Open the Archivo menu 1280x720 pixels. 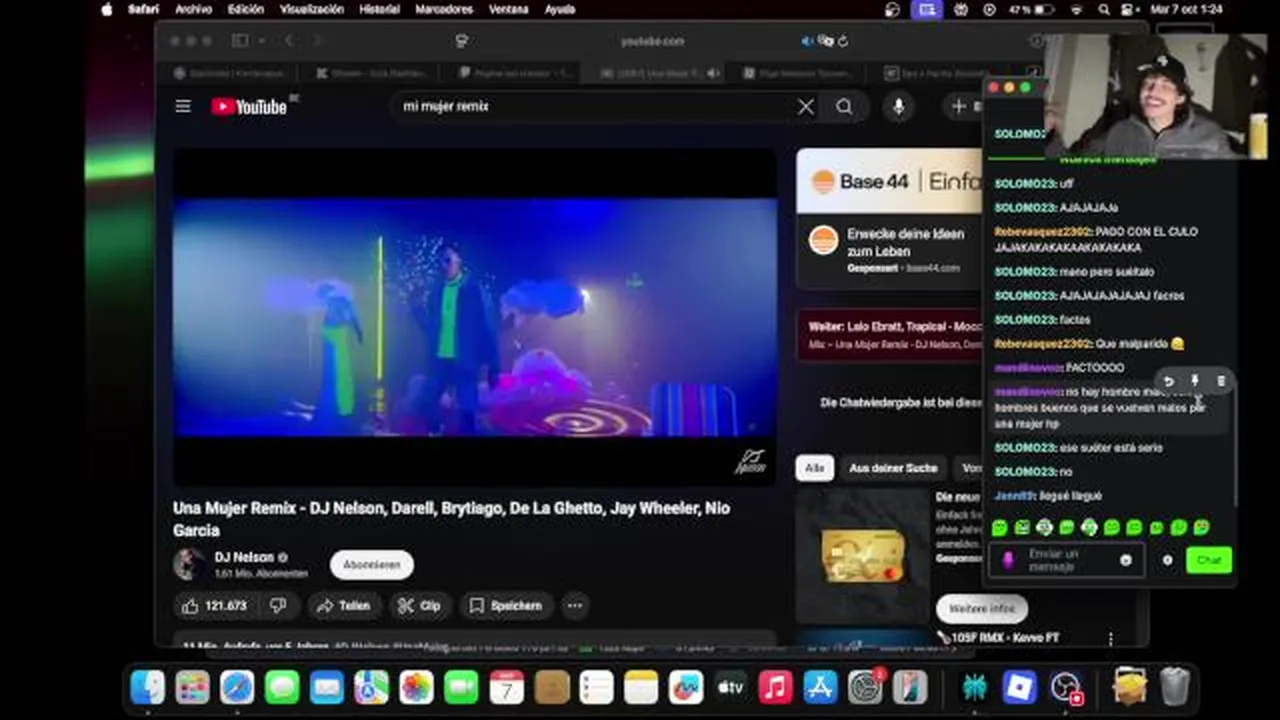193,9
